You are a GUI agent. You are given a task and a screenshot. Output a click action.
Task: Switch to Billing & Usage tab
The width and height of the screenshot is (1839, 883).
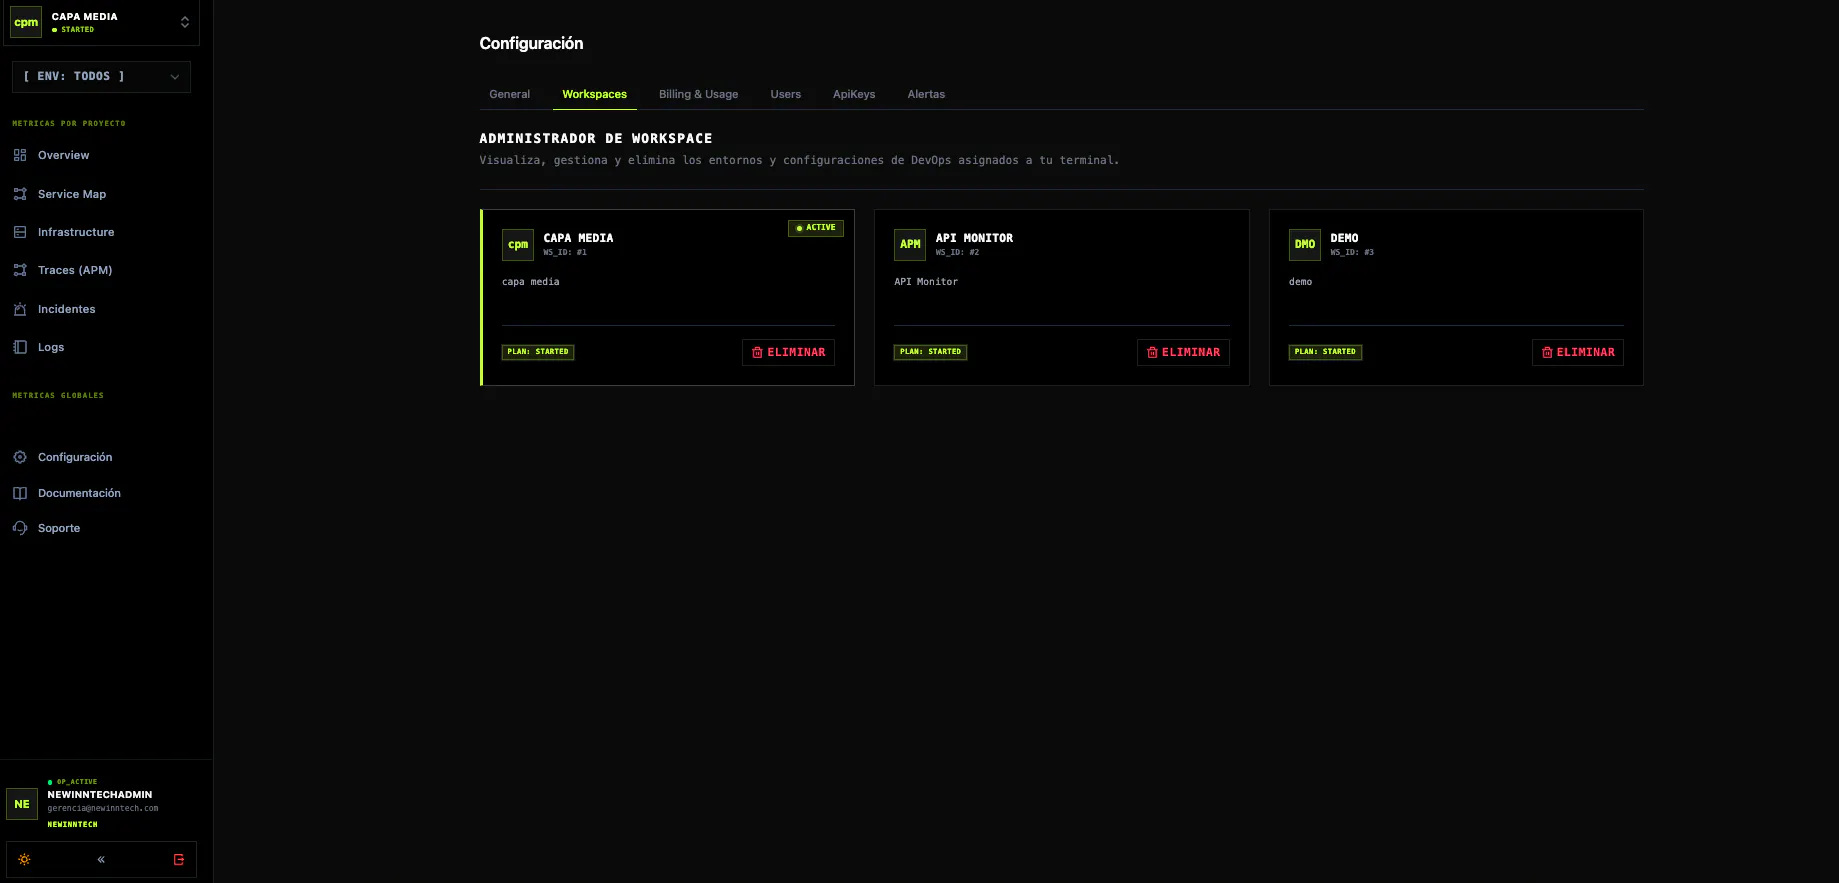click(x=699, y=94)
